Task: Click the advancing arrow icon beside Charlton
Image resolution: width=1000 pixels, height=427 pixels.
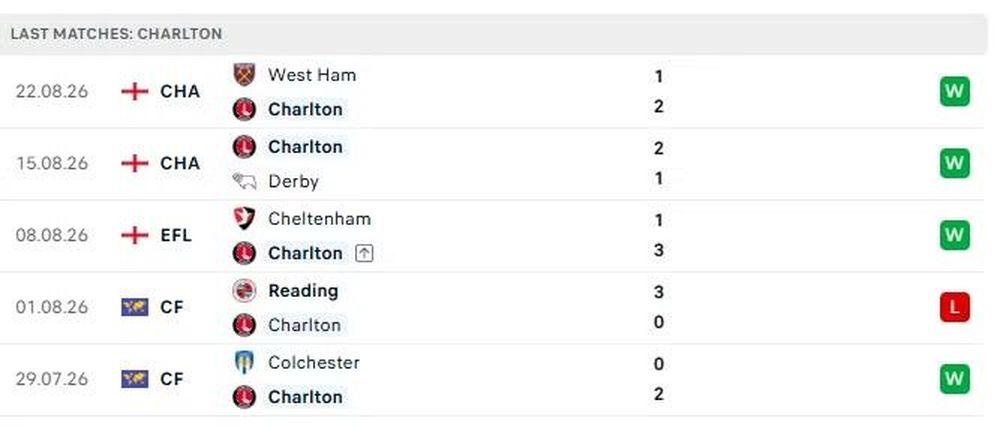Action: click(364, 254)
